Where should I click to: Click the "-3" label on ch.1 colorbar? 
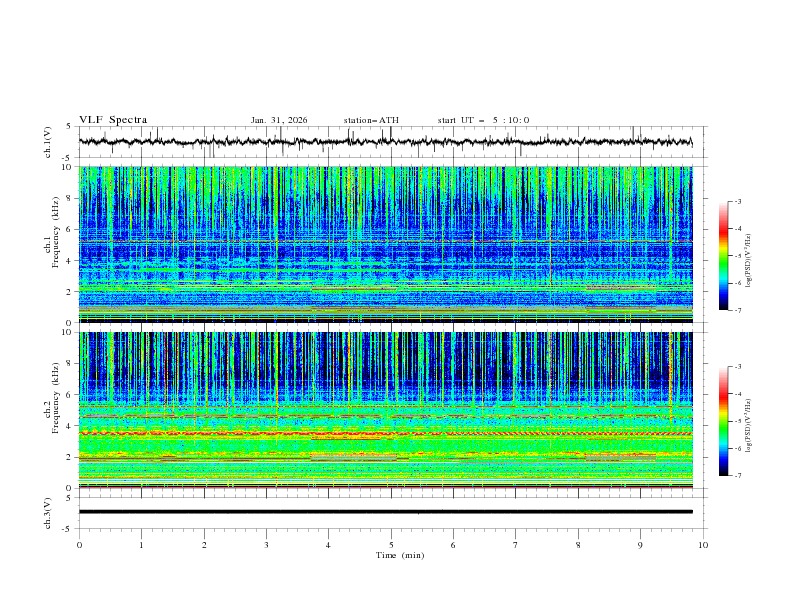738,201
